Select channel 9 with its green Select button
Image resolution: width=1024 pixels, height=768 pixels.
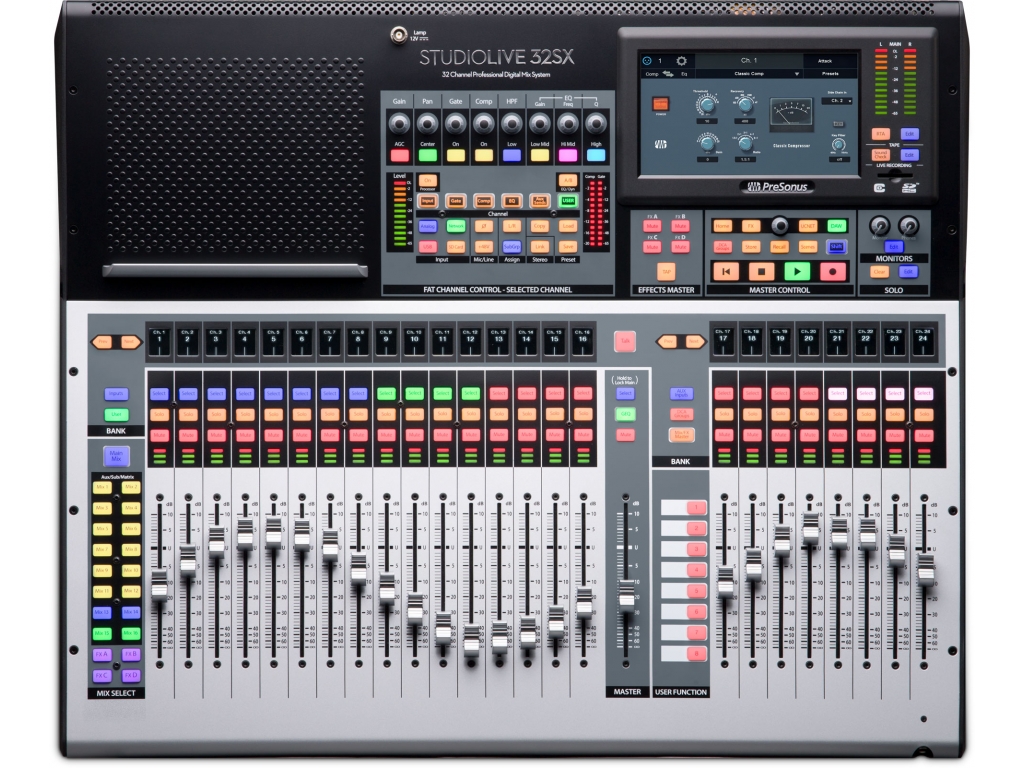(385, 394)
